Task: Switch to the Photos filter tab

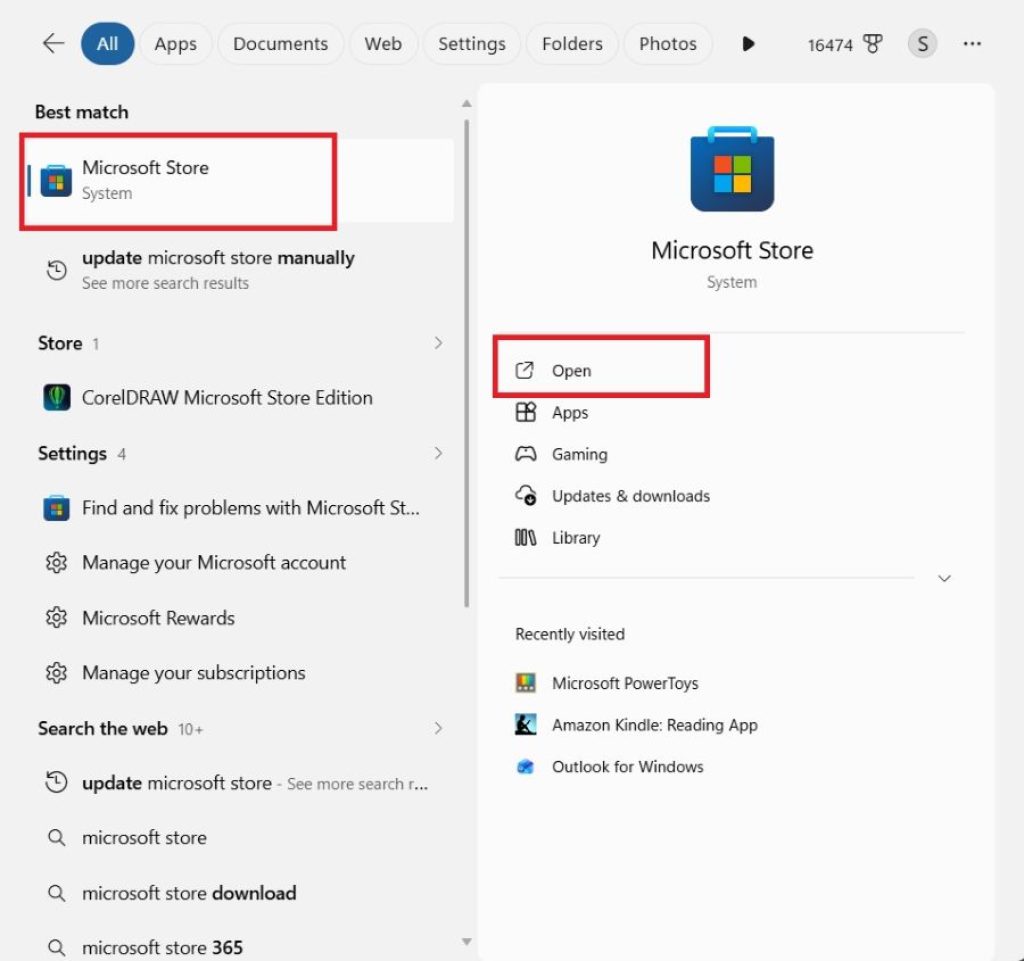Action: click(667, 44)
